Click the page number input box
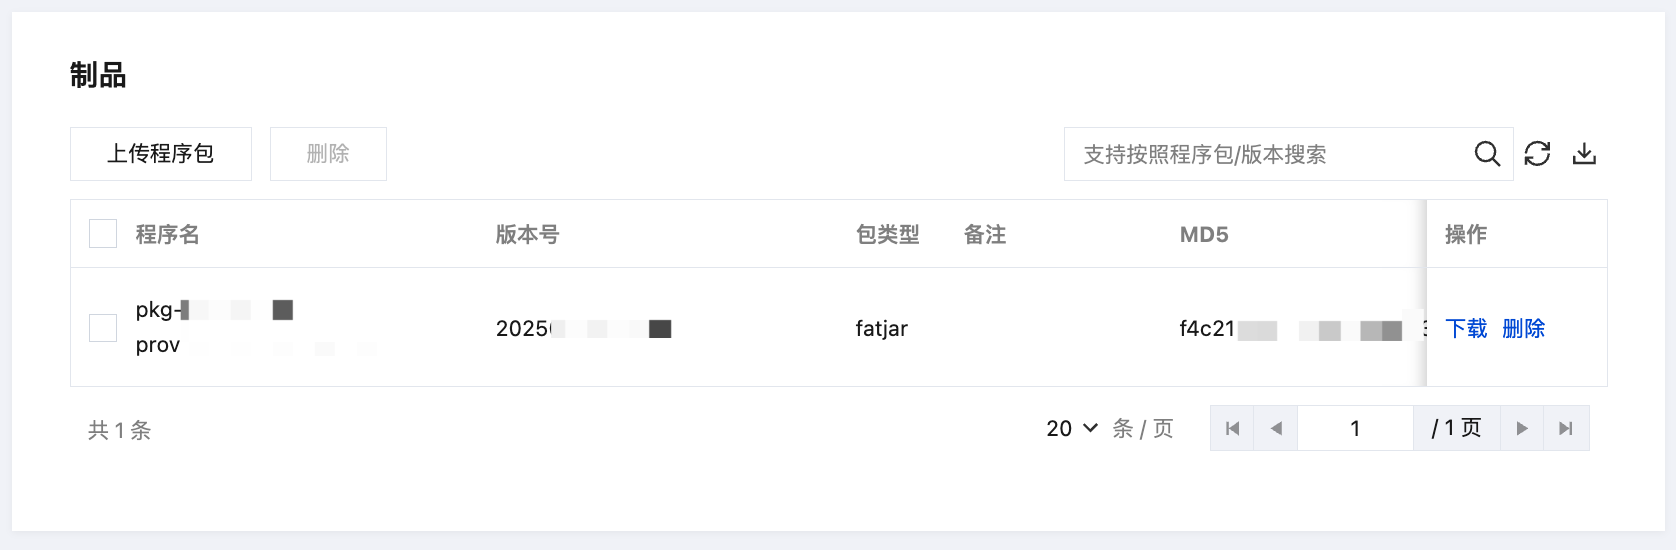1676x550 pixels. click(1355, 428)
